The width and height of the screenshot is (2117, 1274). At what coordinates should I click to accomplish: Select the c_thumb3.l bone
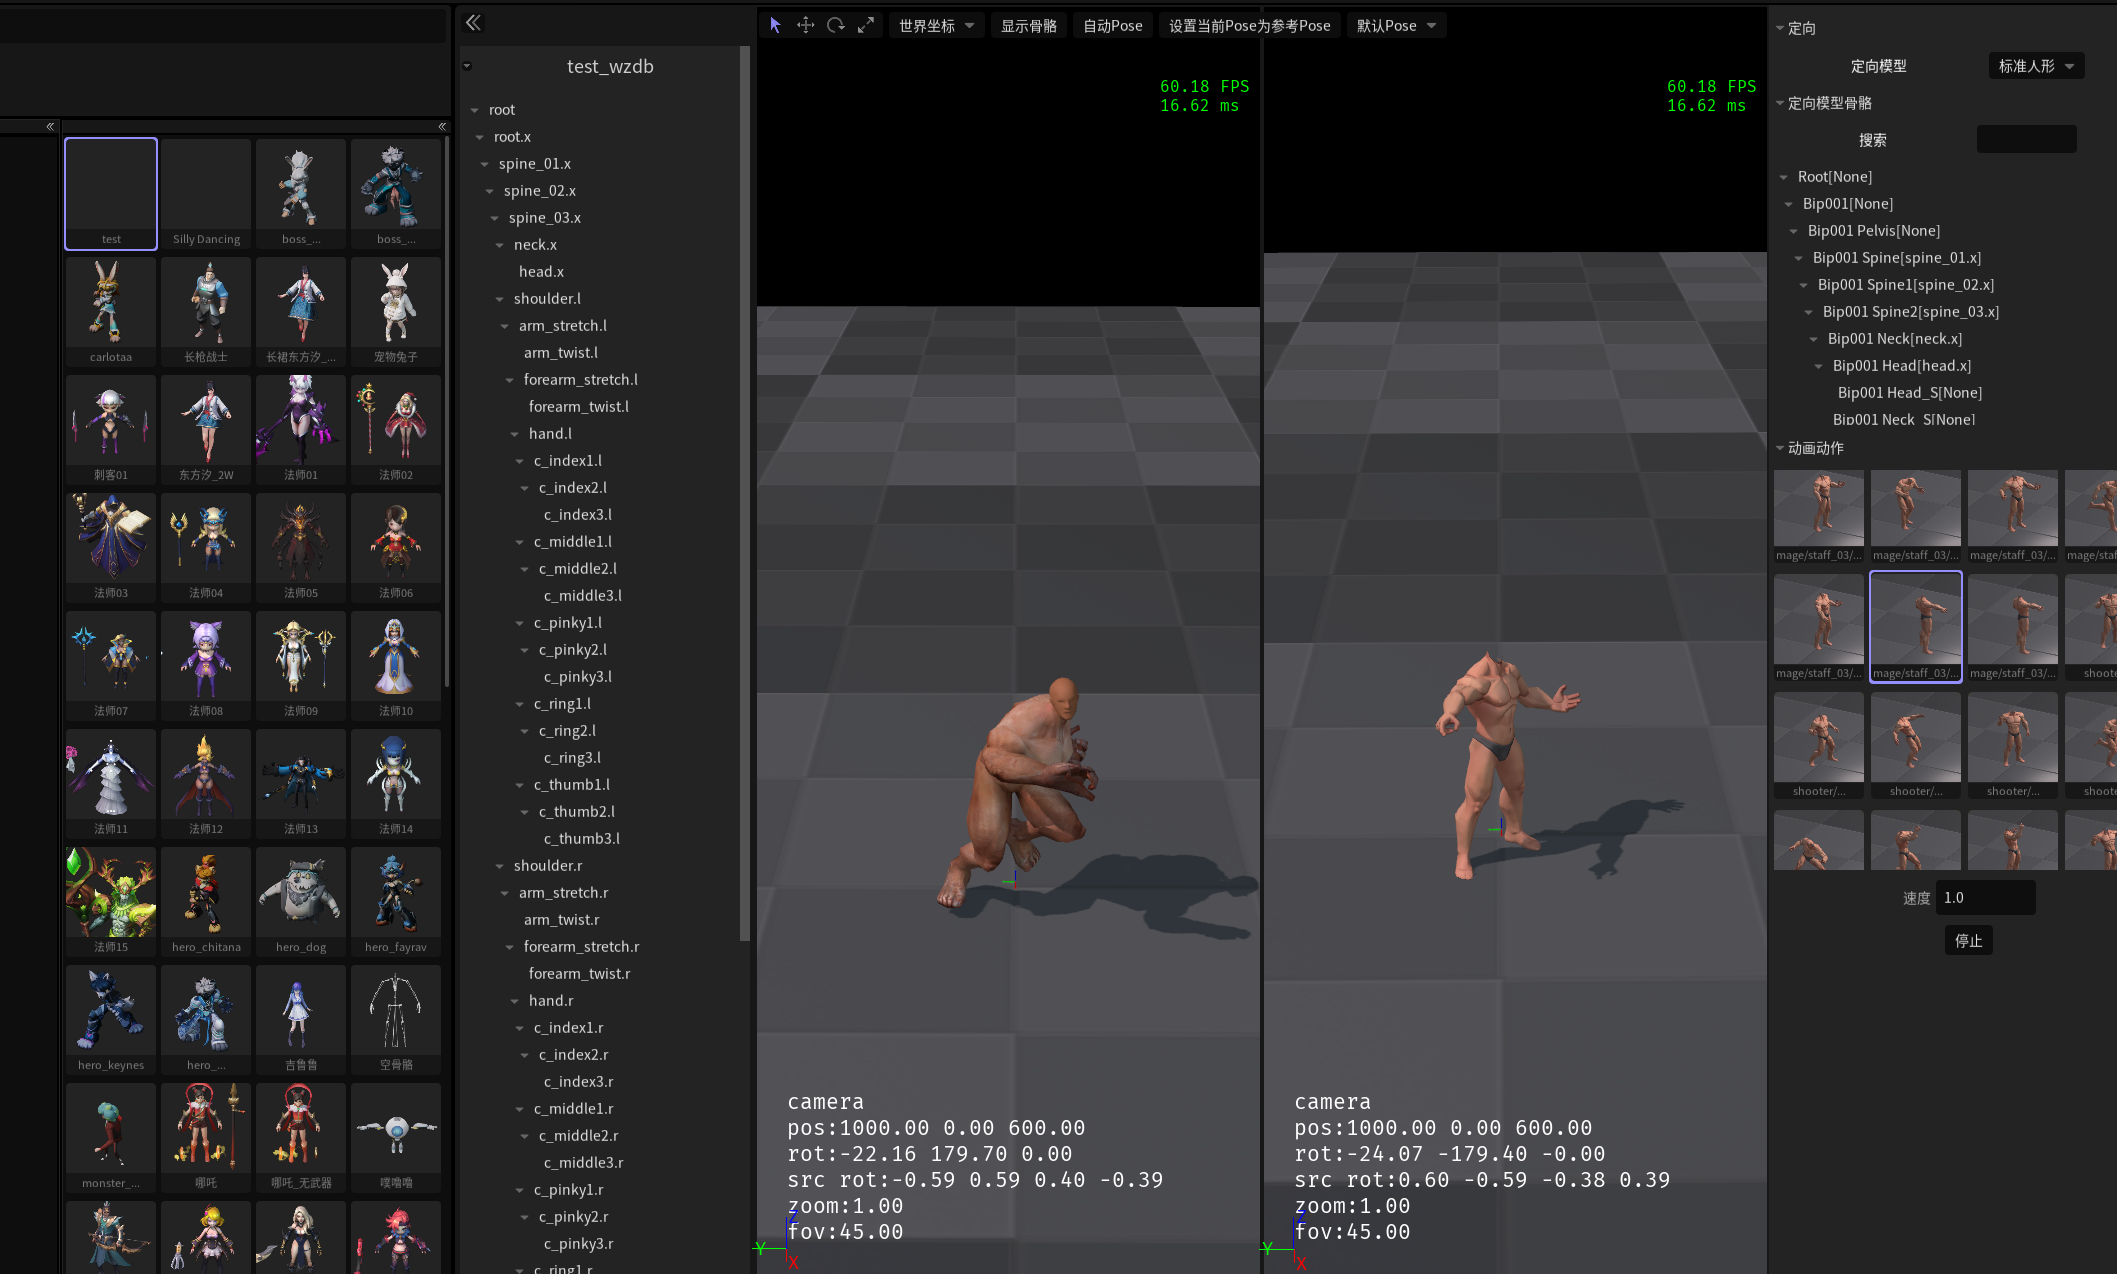tap(582, 839)
